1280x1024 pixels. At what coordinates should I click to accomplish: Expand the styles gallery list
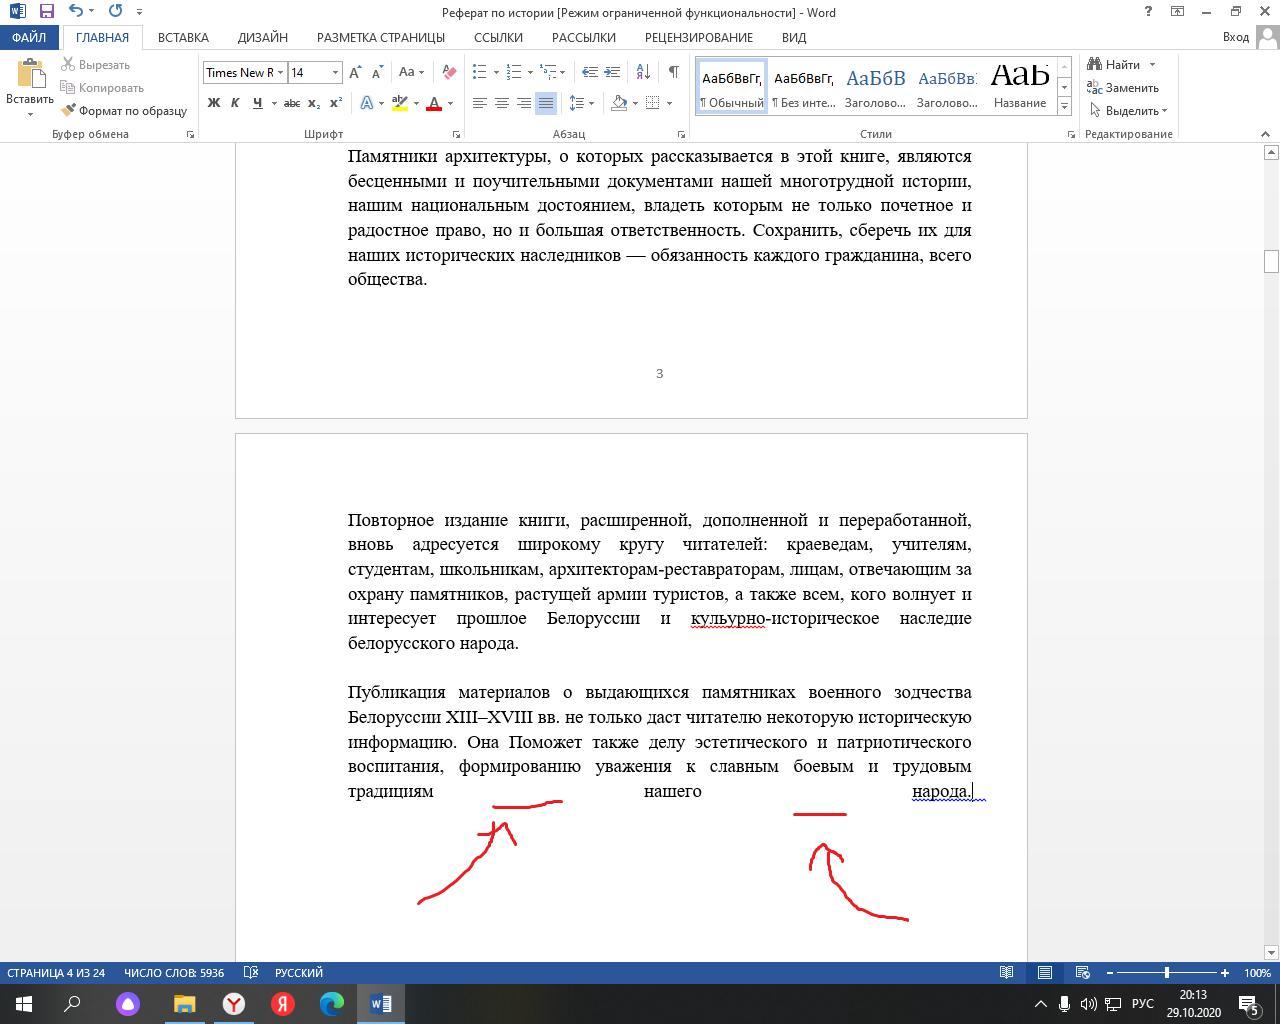1064,106
